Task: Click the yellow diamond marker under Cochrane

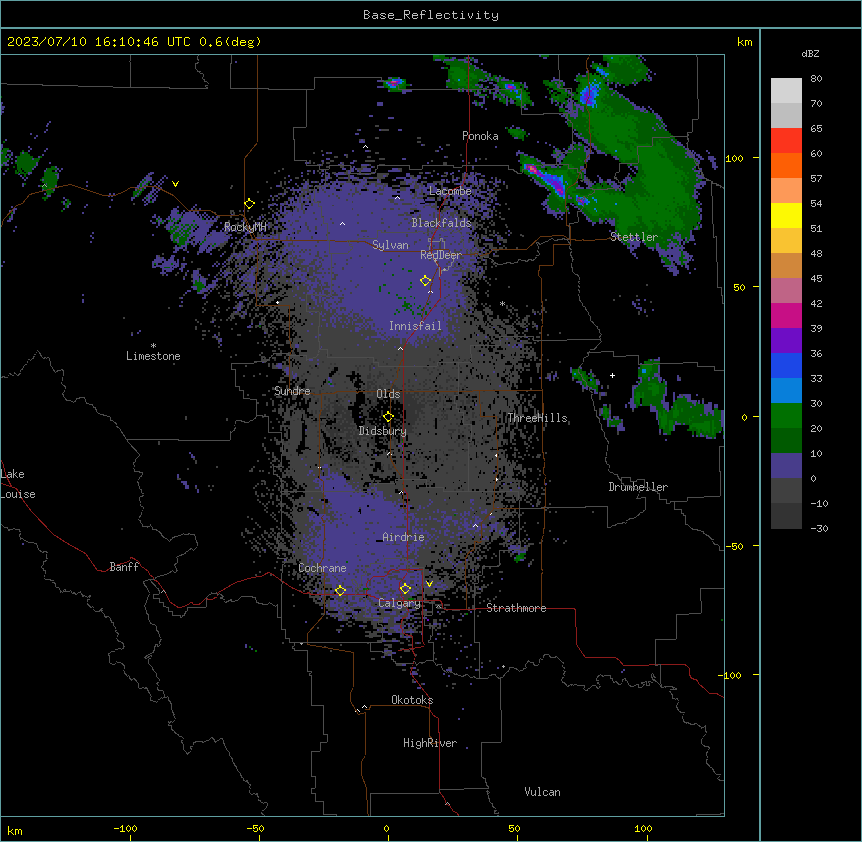Action: [340, 590]
